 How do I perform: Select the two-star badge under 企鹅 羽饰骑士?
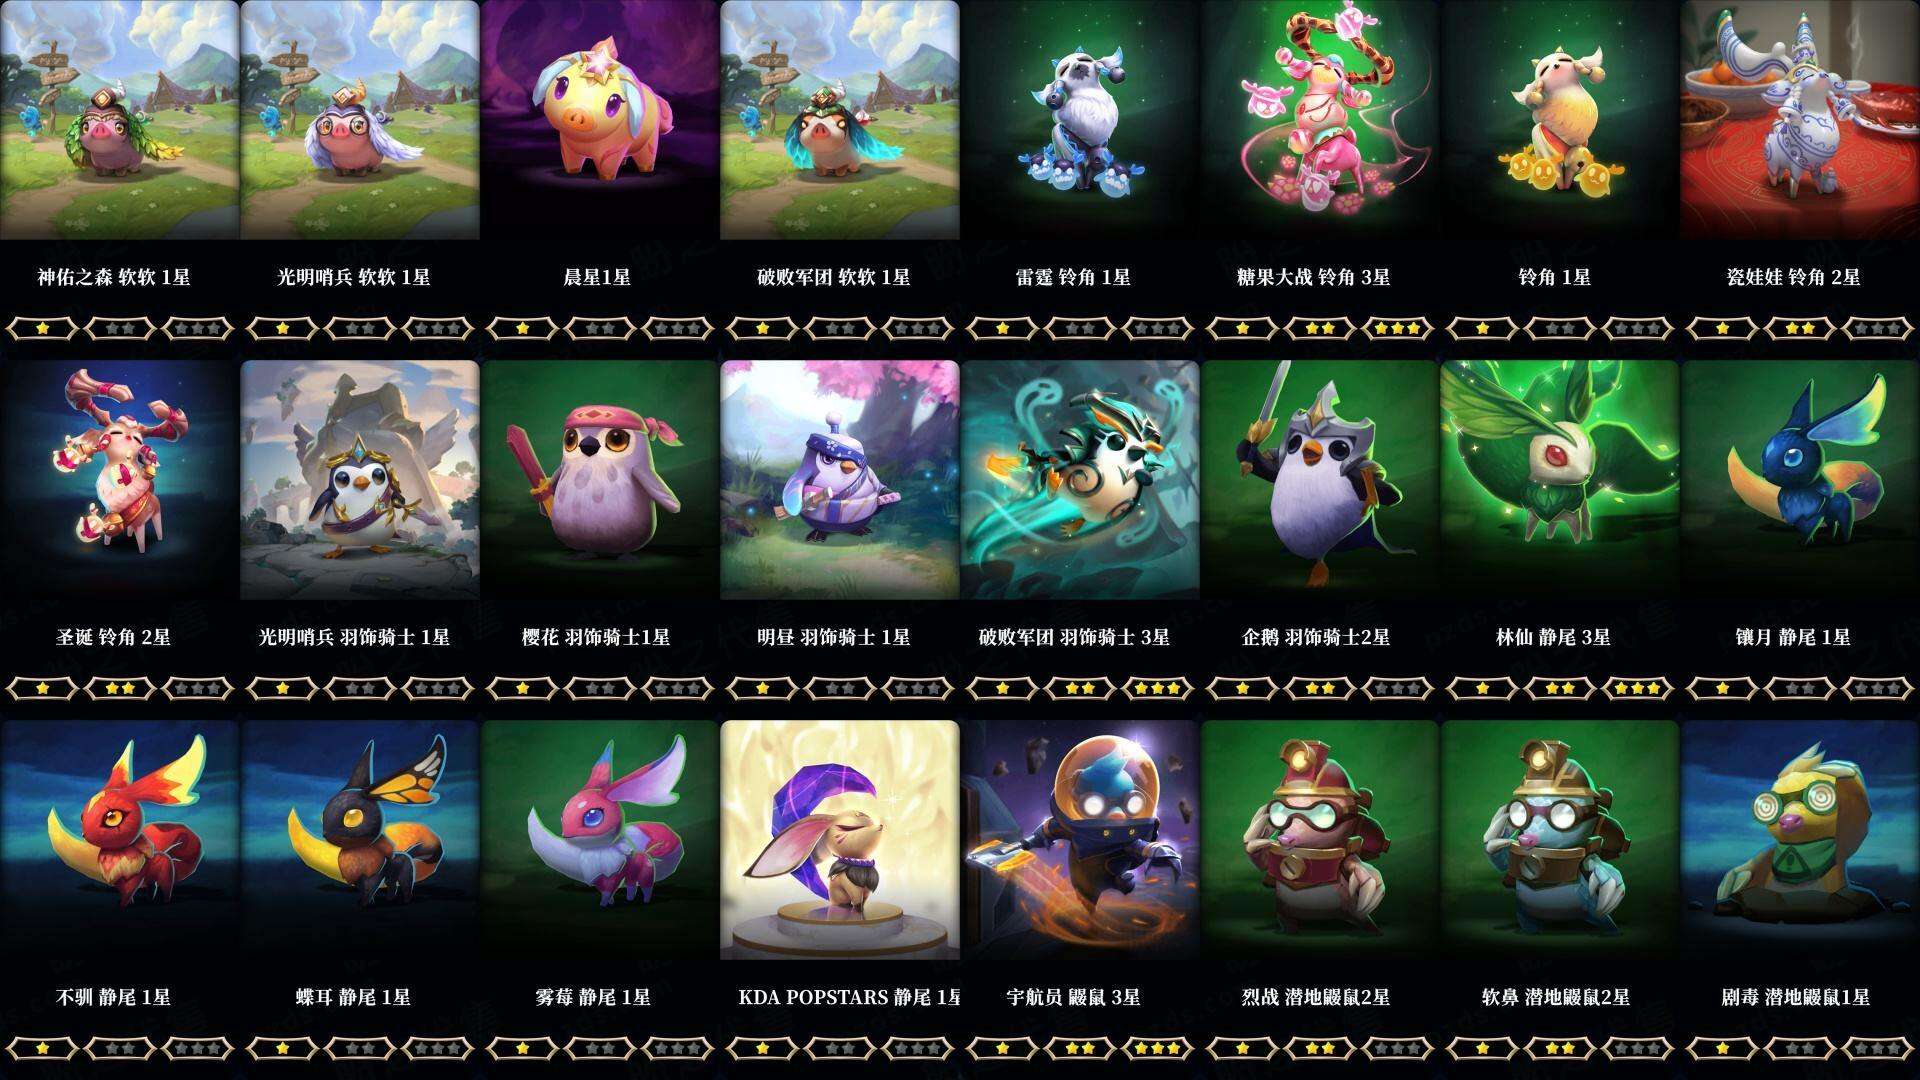pos(1319,688)
